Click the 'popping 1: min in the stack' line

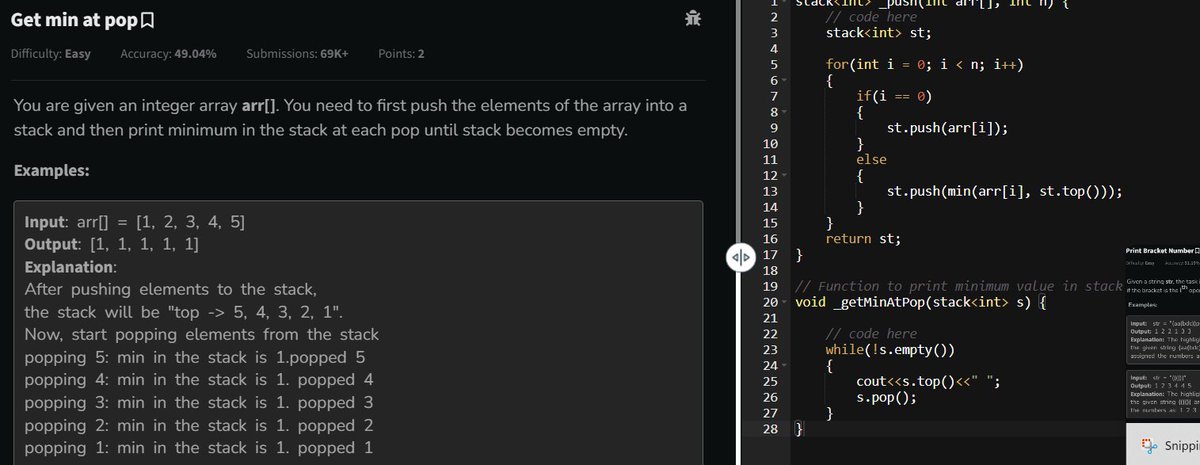click(x=198, y=448)
